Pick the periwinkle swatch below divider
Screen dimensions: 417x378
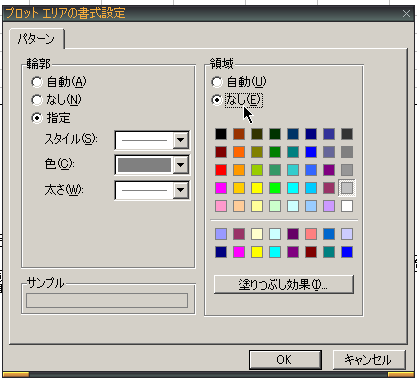tap(221, 234)
